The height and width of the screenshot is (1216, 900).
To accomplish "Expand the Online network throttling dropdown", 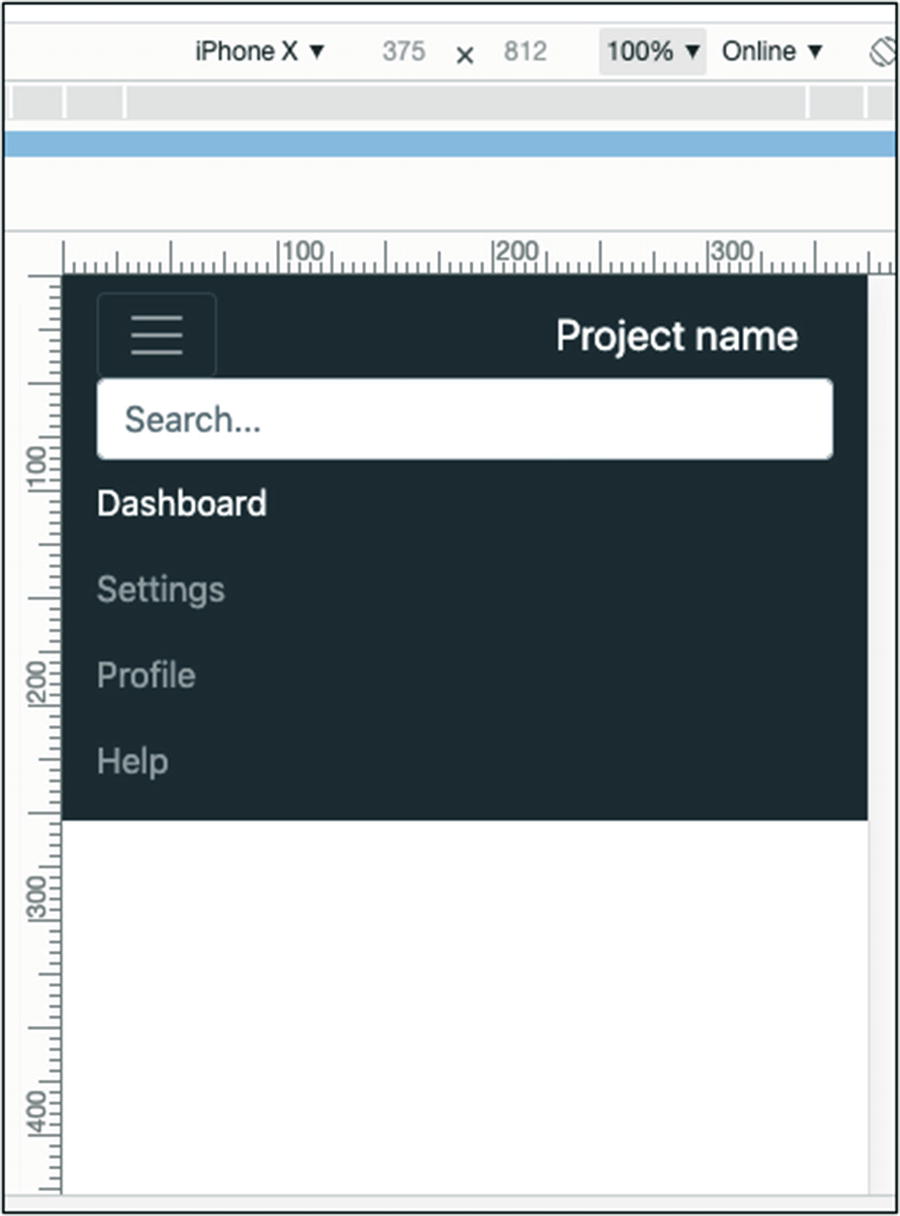I will click(x=771, y=52).
